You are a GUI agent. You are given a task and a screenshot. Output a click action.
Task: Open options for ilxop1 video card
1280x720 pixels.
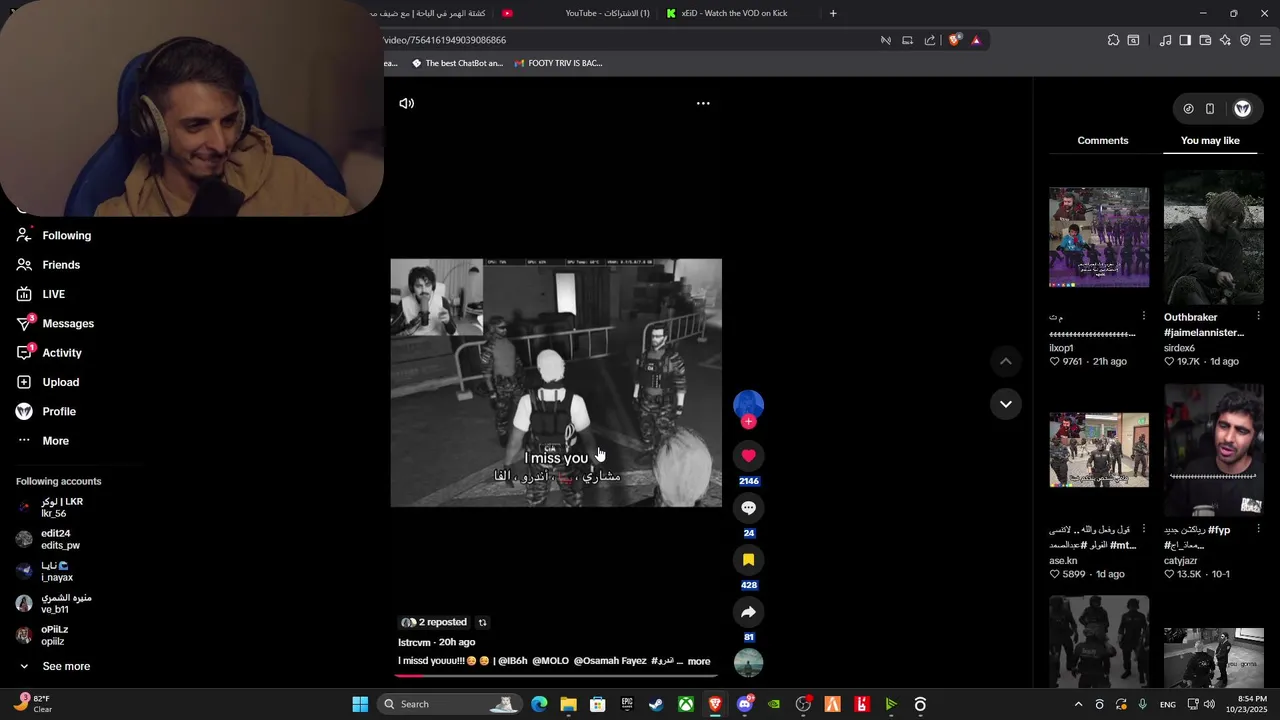(x=1143, y=316)
